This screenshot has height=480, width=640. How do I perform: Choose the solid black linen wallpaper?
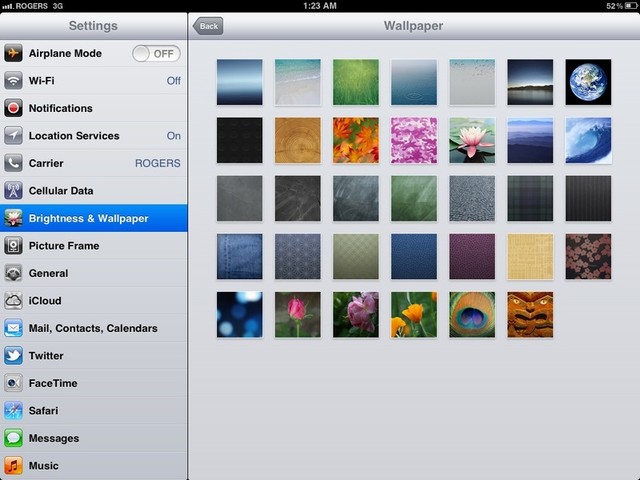240,140
